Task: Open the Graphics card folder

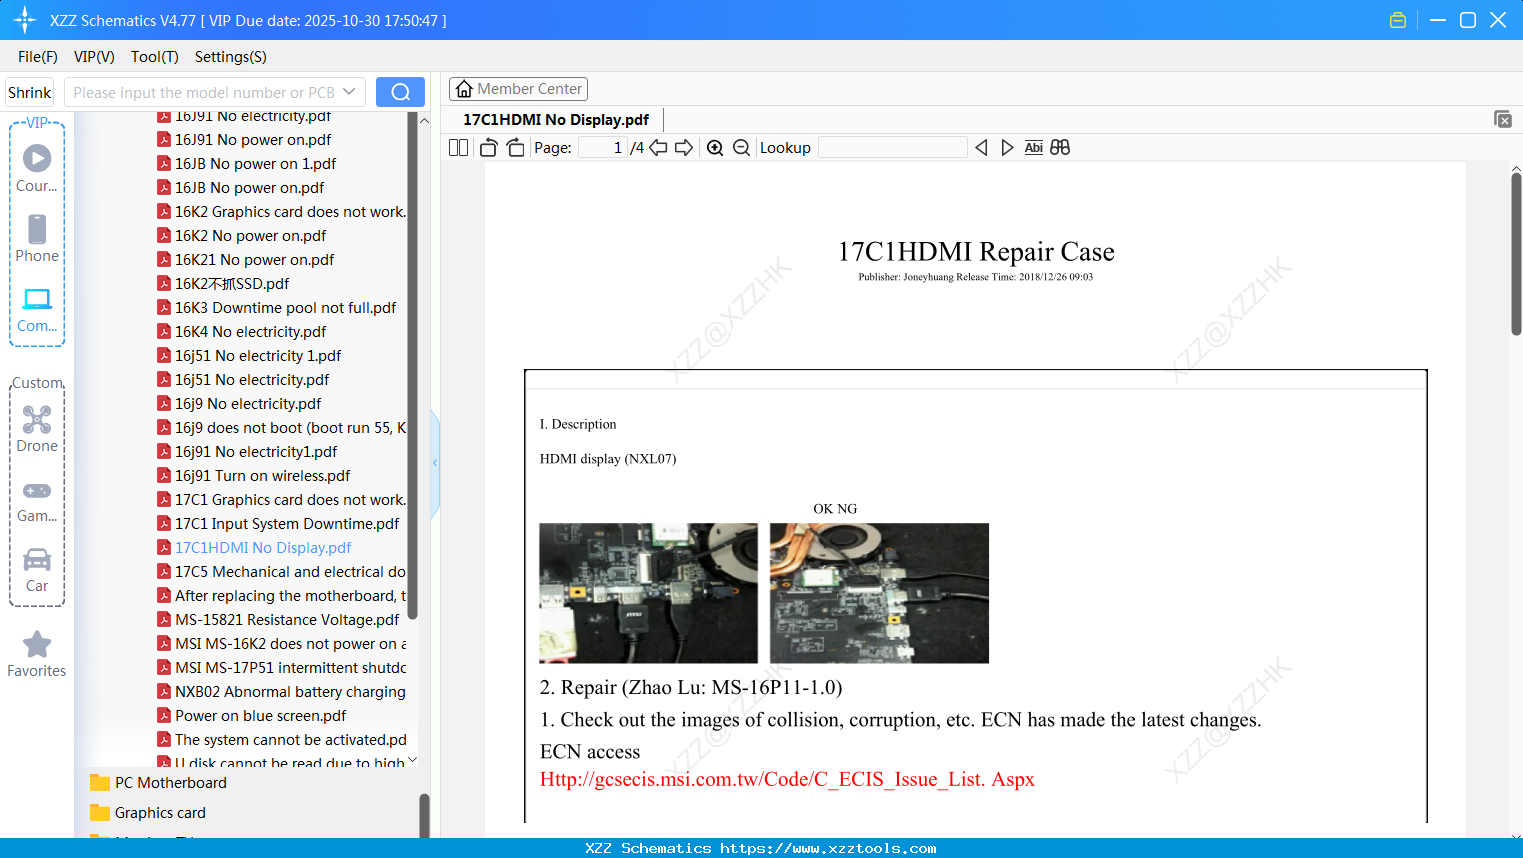Action: [148, 813]
